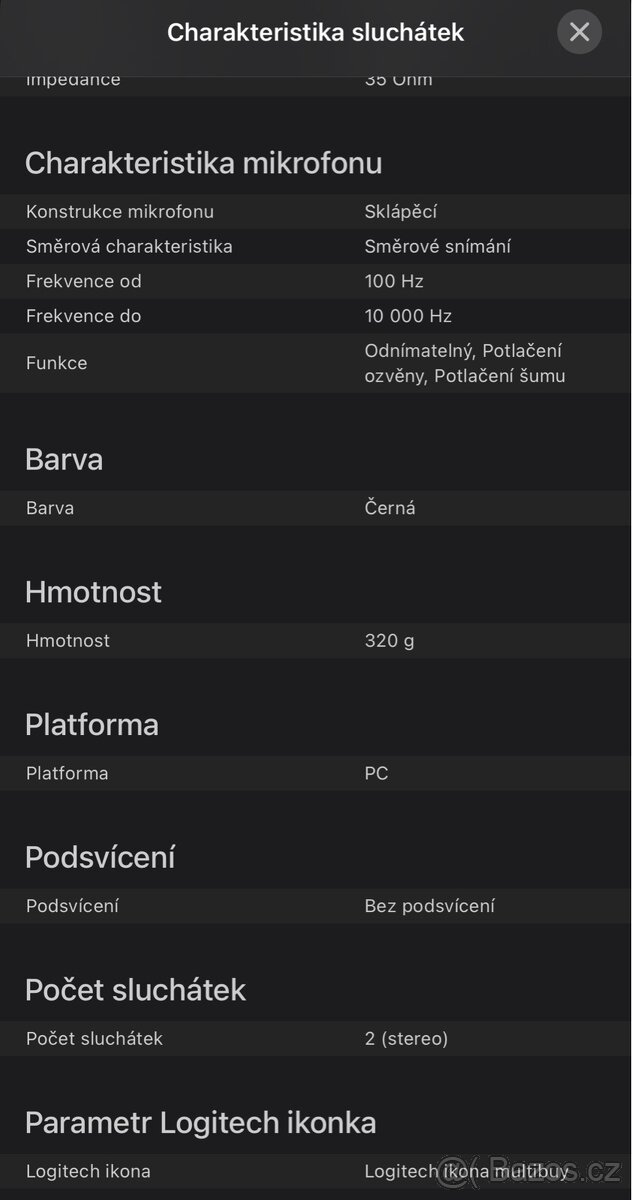Click the Bez podsvícení value
The width and height of the screenshot is (632, 1200).
(x=429, y=906)
